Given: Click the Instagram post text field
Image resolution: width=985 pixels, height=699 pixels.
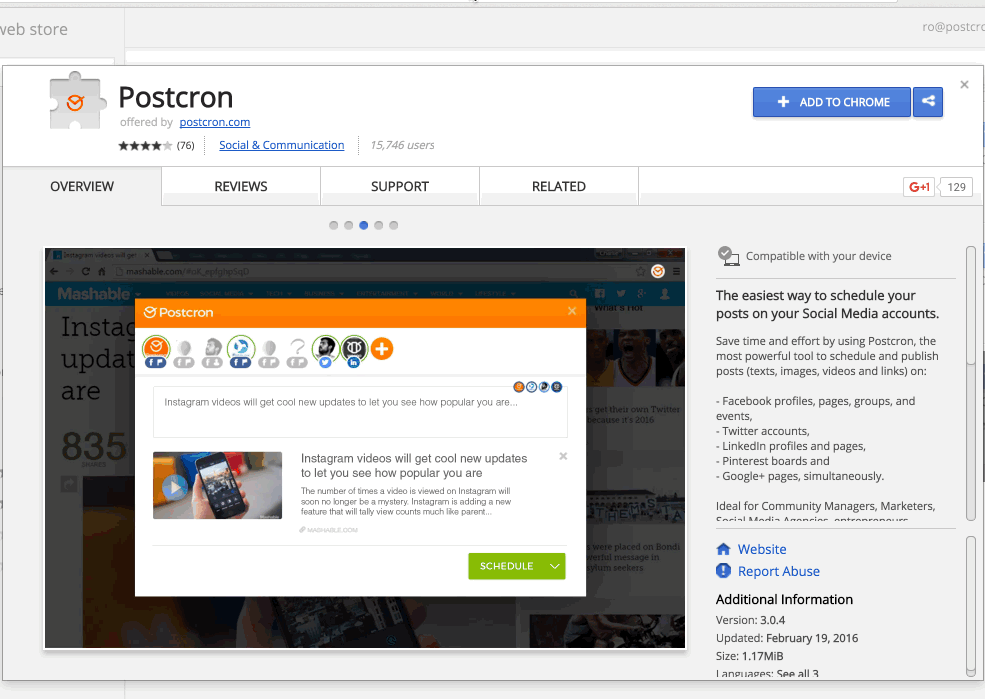Looking at the screenshot, I should 360,412.
